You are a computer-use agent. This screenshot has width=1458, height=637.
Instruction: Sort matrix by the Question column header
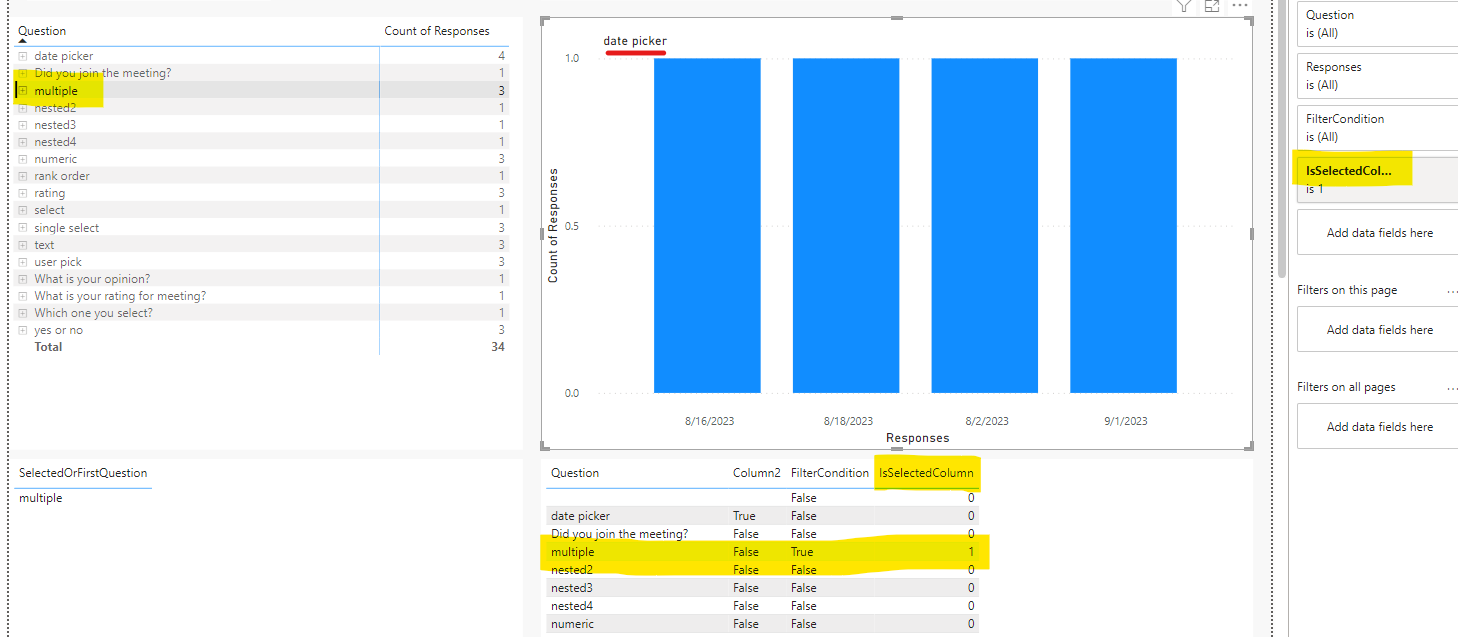tap(42, 31)
